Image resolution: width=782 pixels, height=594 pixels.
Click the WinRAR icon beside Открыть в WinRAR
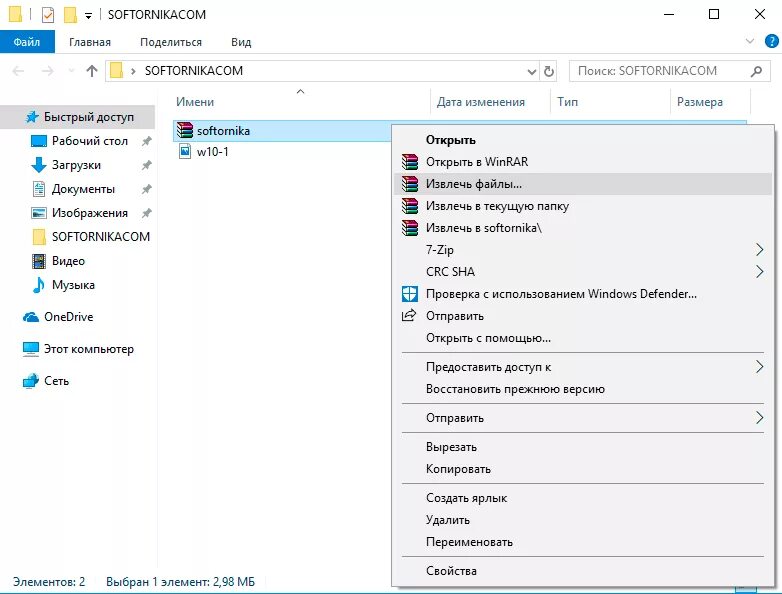(x=410, y=162)
